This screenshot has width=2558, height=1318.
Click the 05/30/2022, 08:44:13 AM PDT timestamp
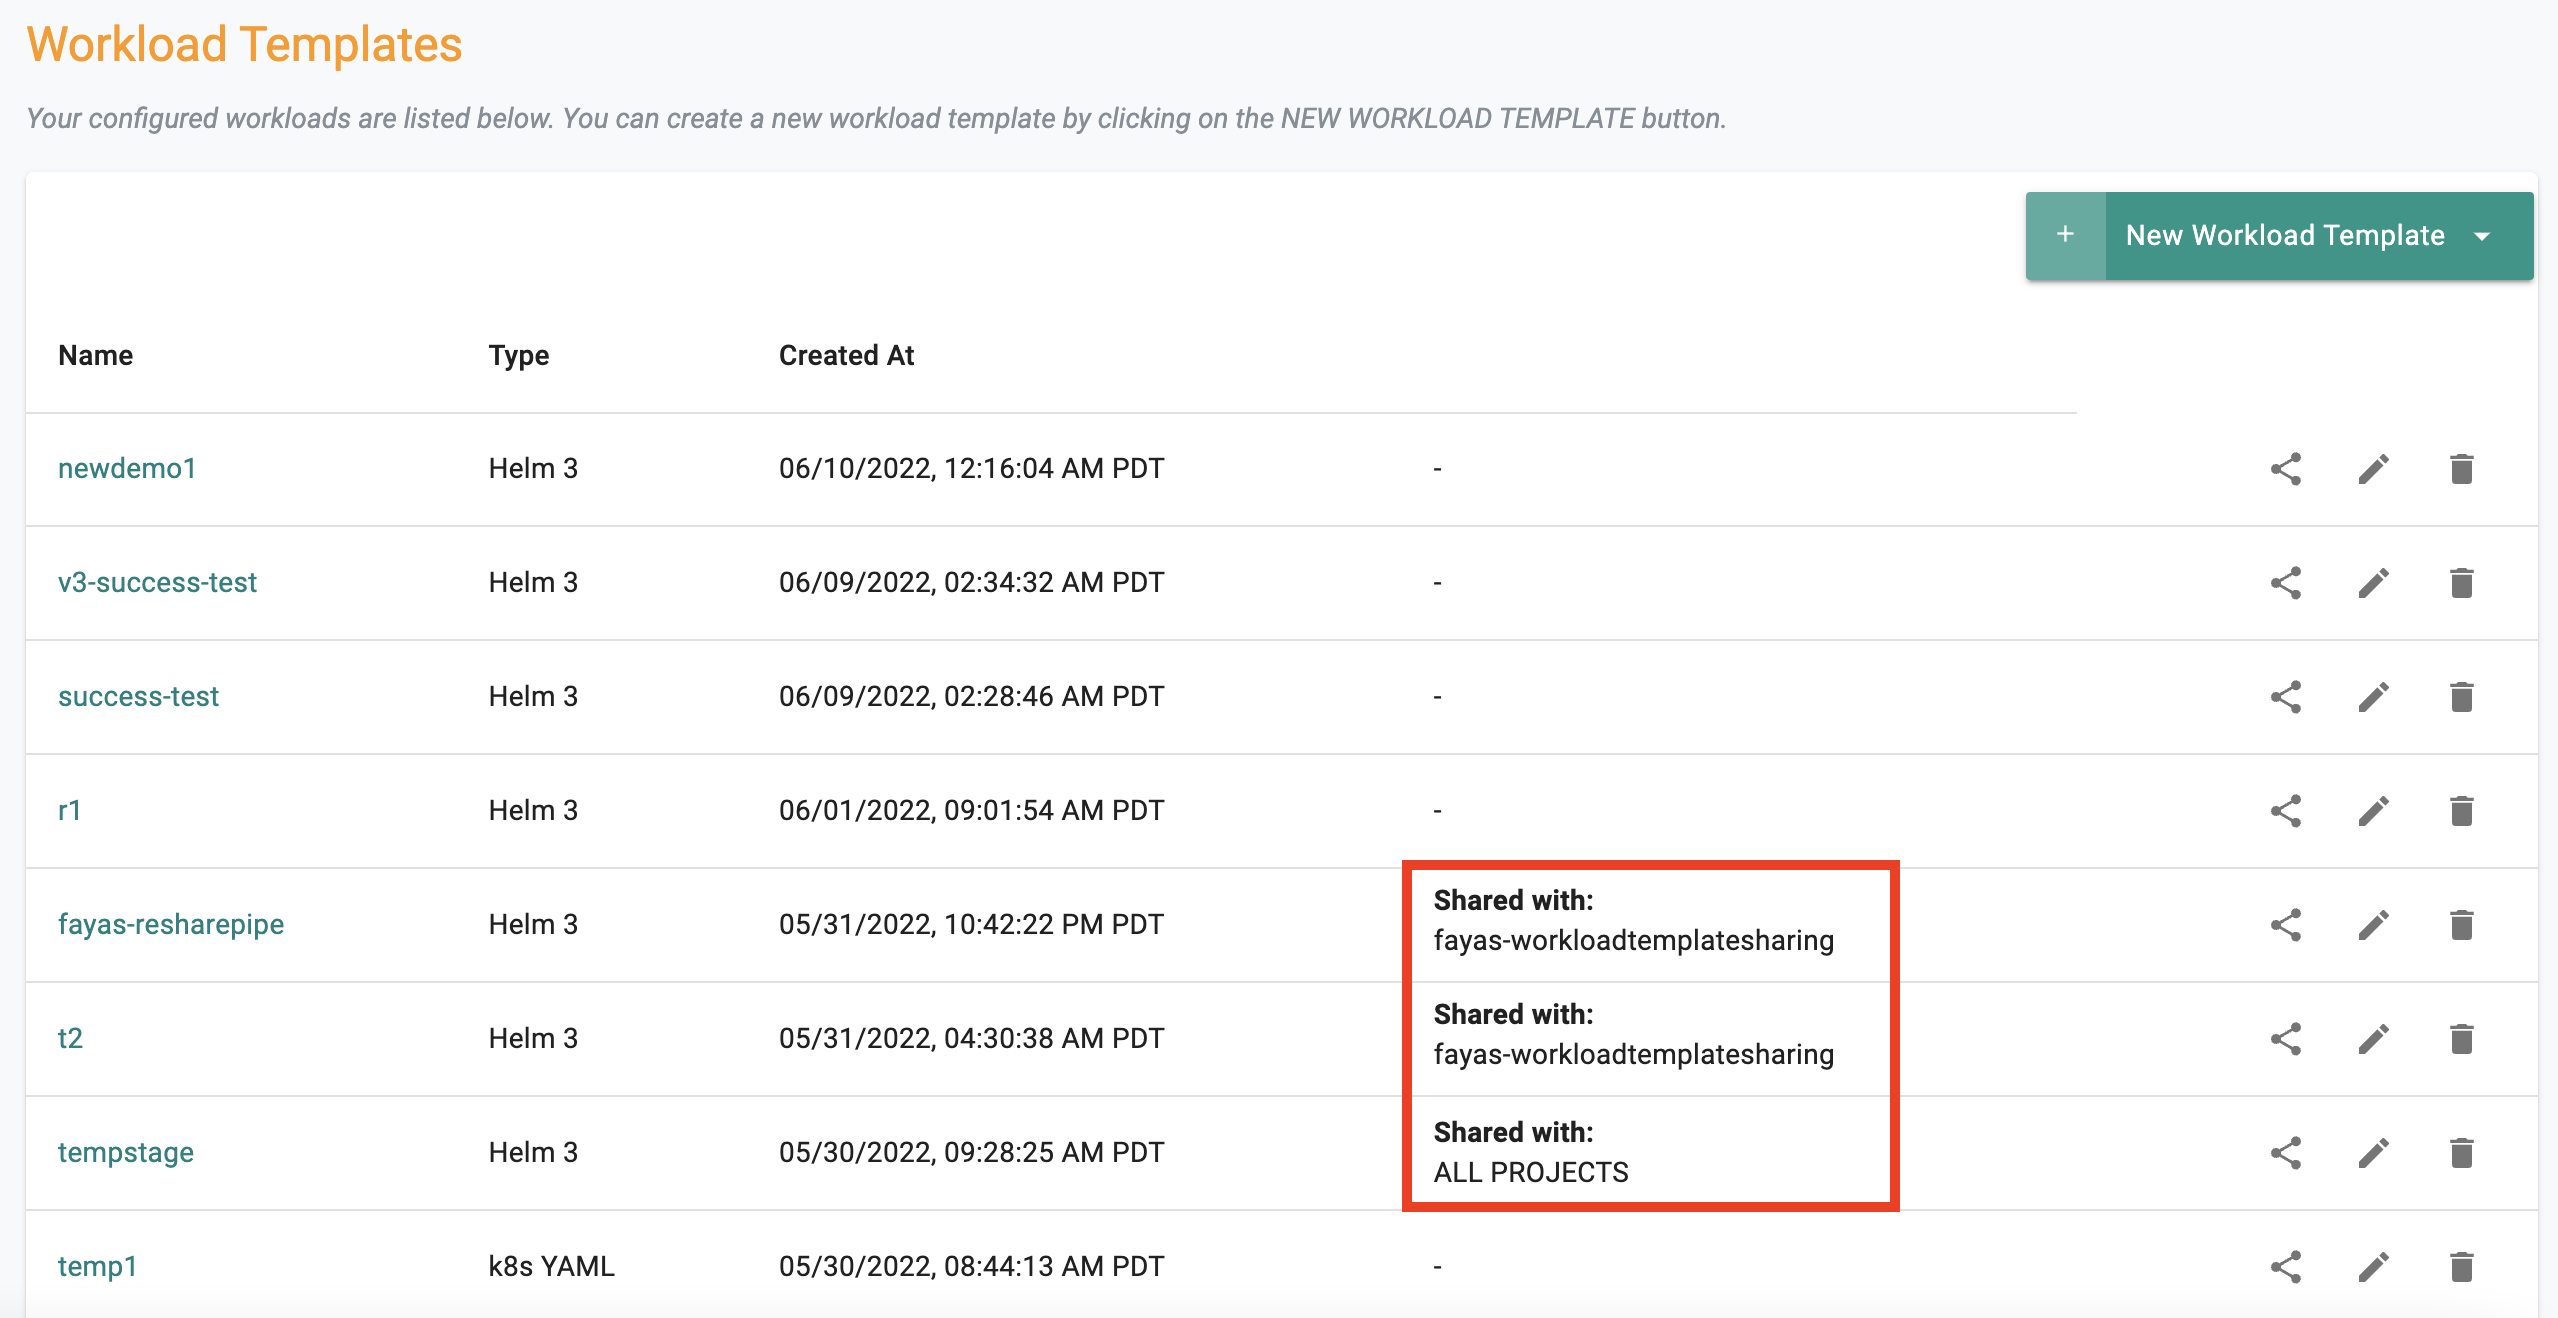(x=971, y=1266)
